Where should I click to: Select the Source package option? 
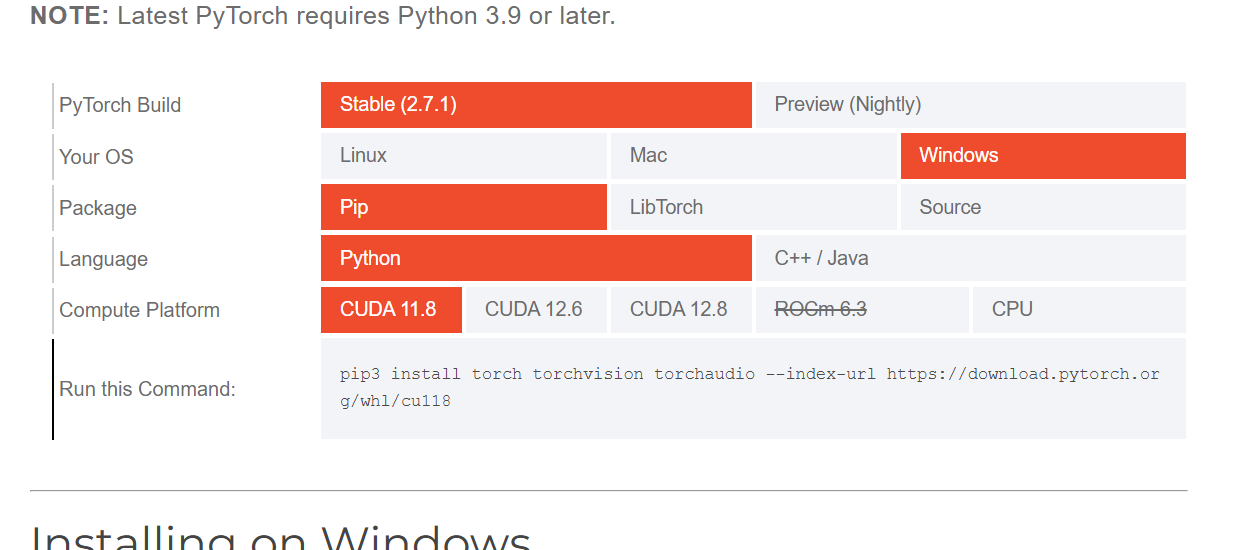click(x=1043, y=207)
